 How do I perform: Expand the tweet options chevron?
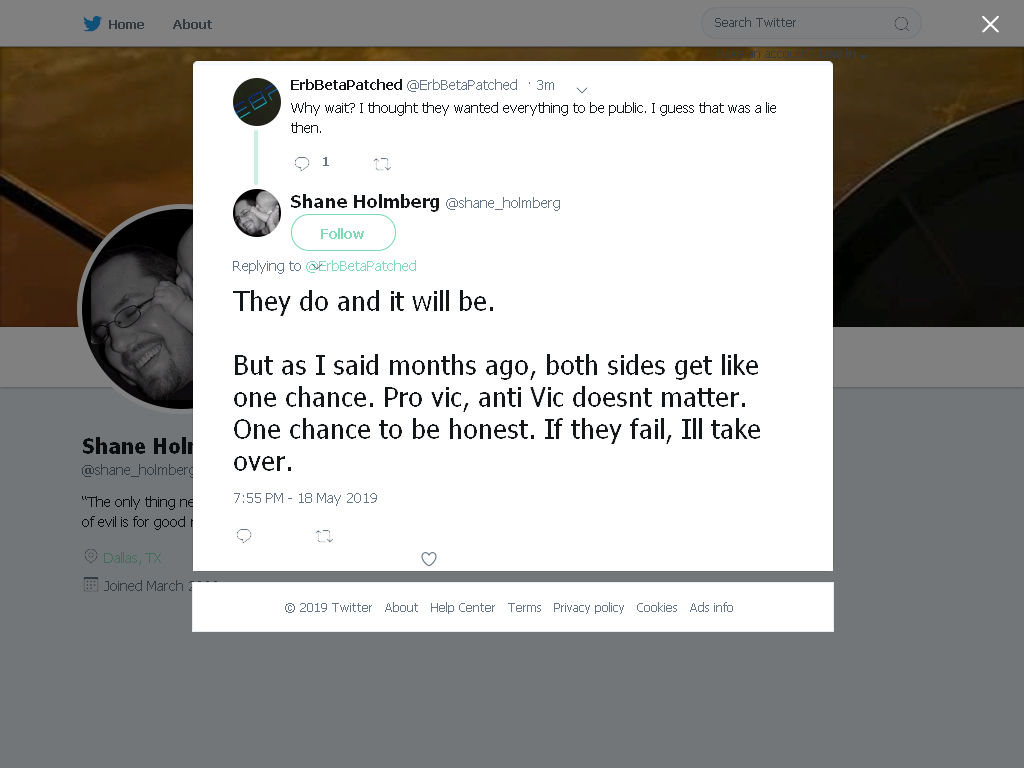pyautogui.click(x=582, y=89)
